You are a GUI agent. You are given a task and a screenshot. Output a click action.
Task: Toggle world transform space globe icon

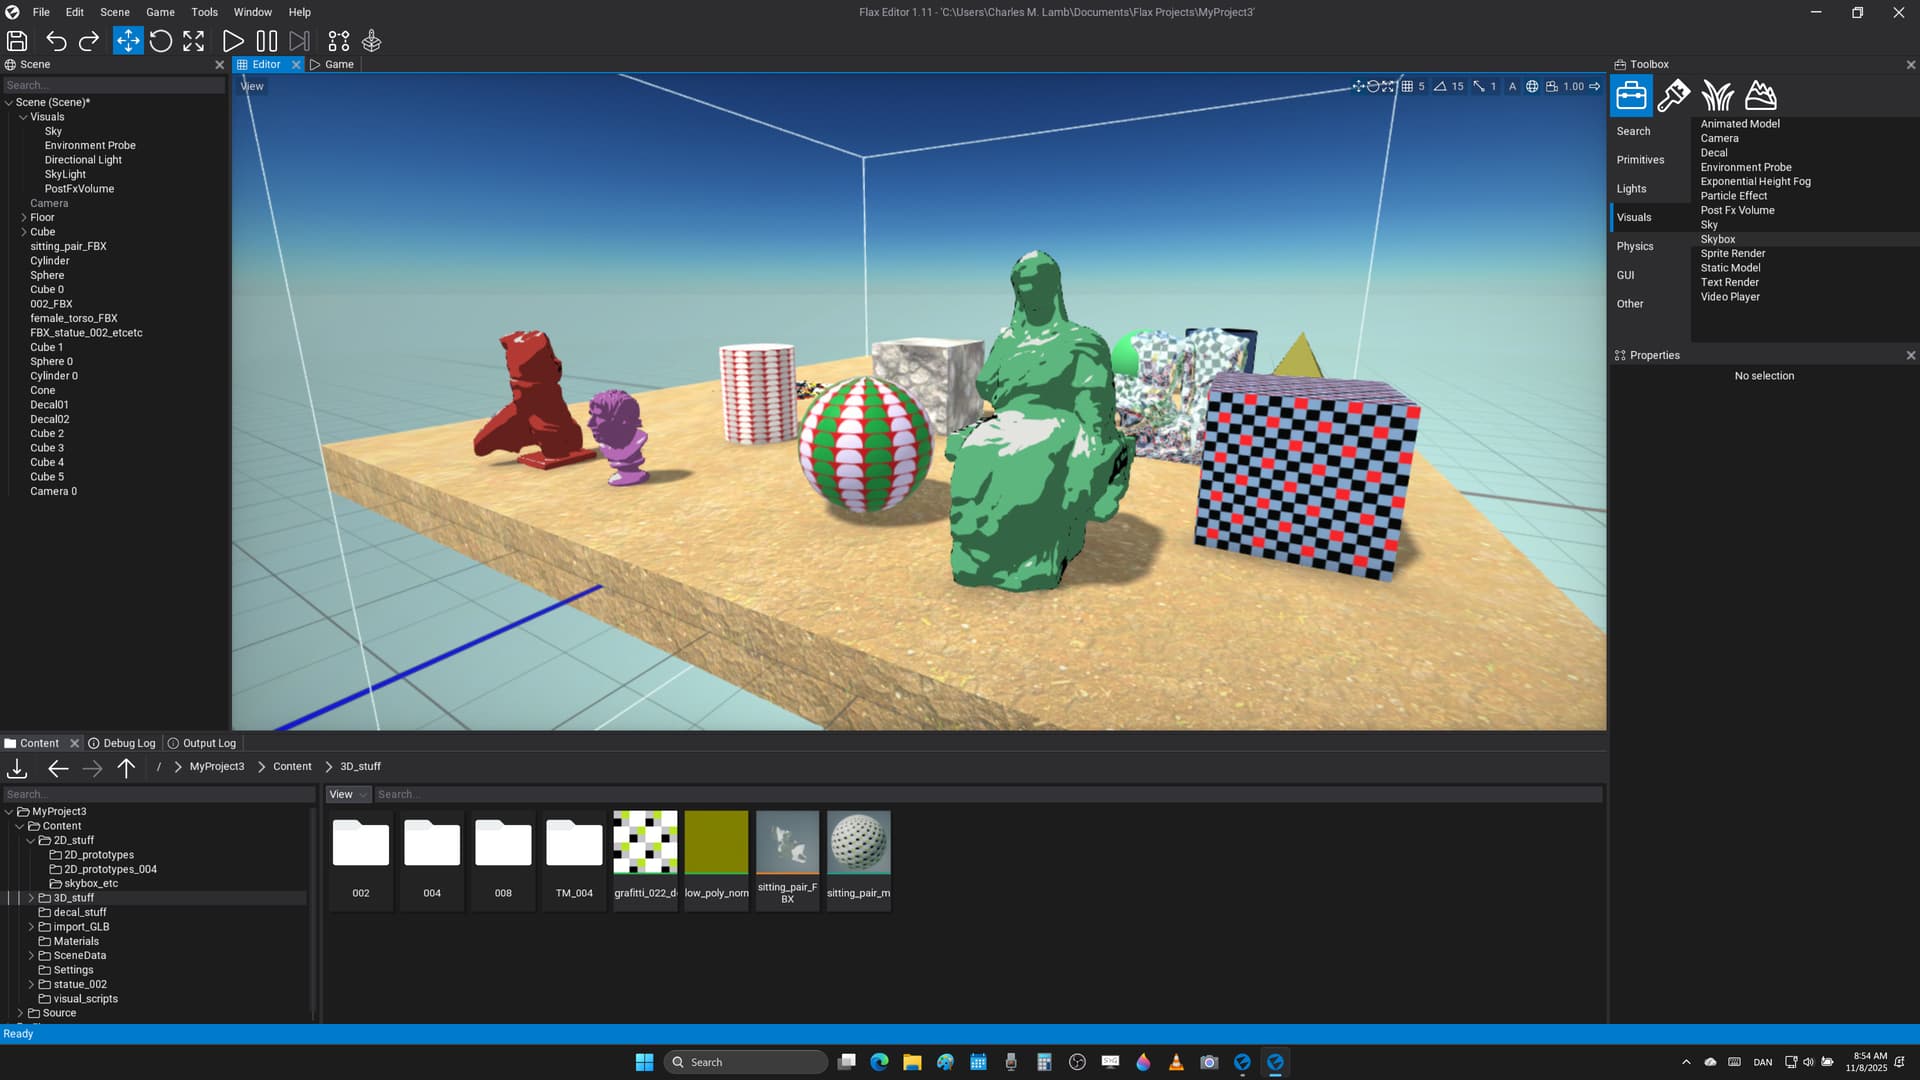1532,87
